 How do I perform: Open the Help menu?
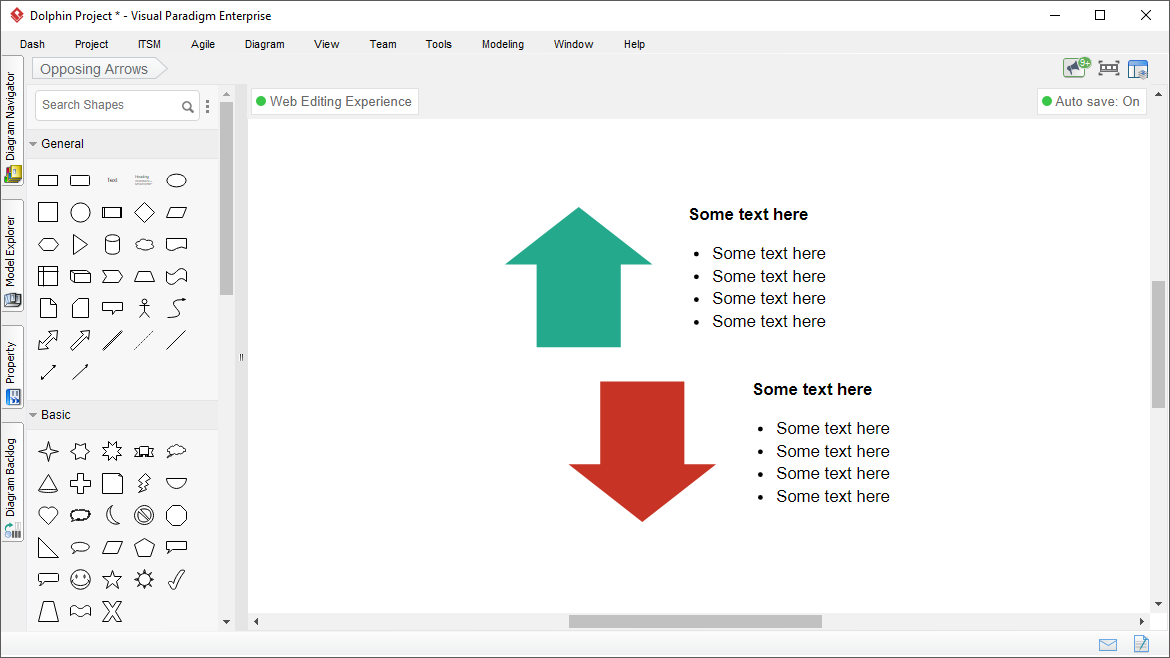(x=634, y=44)
